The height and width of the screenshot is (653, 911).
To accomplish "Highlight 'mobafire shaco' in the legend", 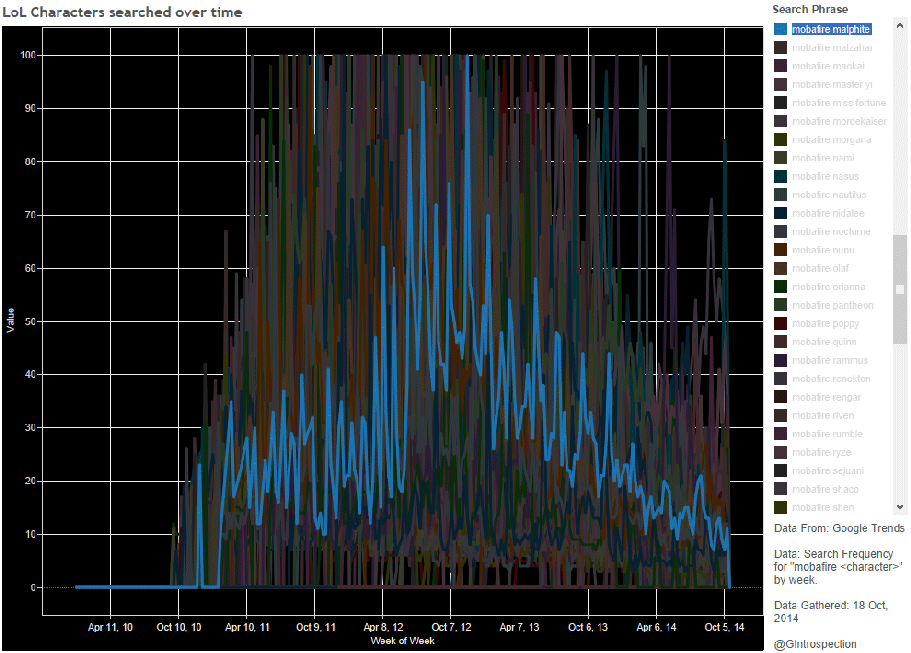I will (825, 489).
